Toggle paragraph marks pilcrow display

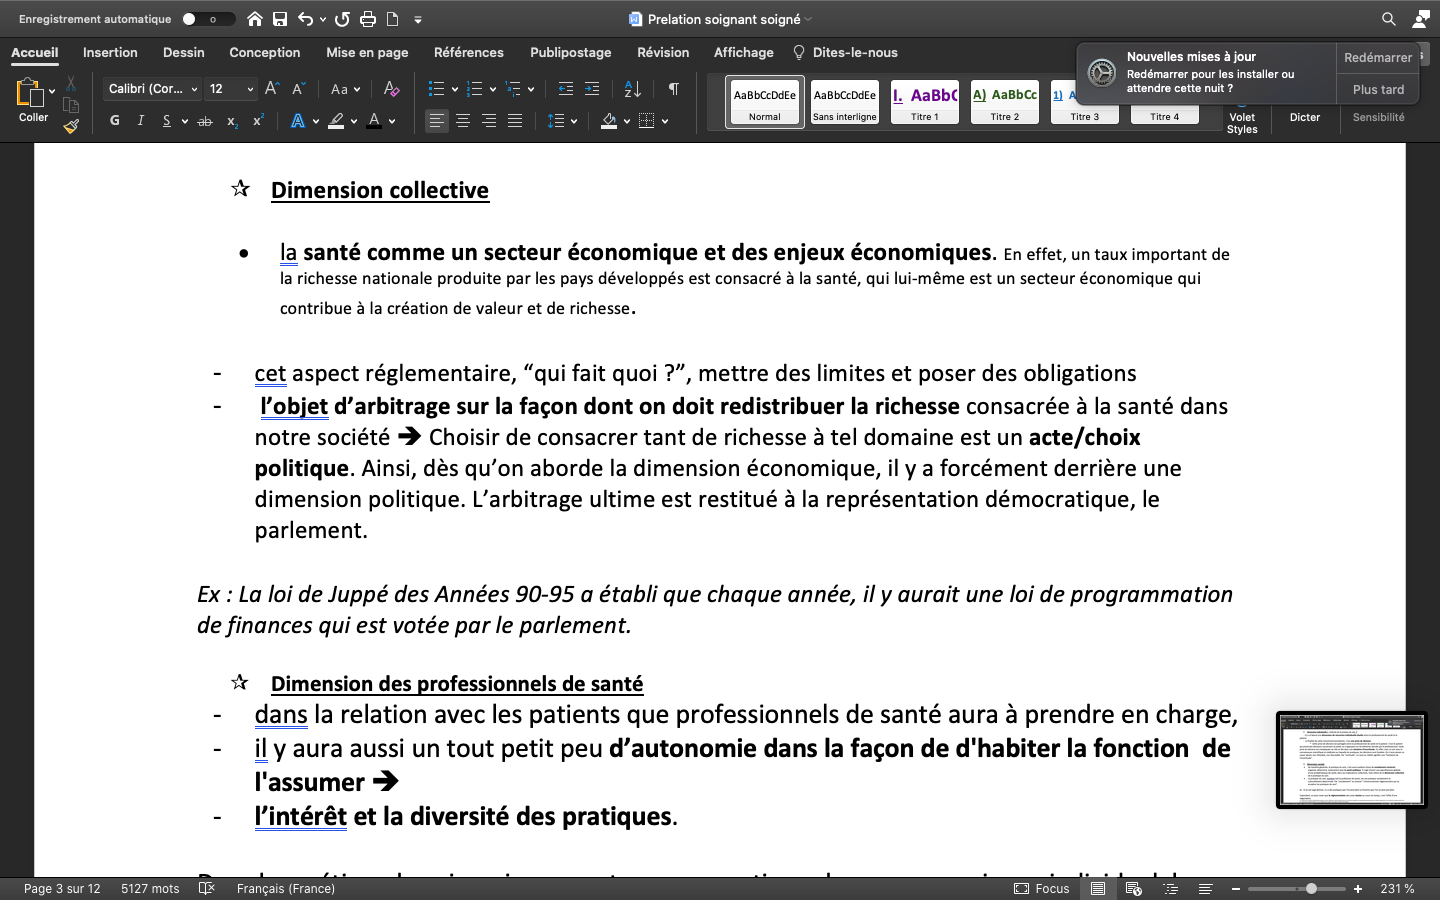pyautogui.click(x=674, y=89)
